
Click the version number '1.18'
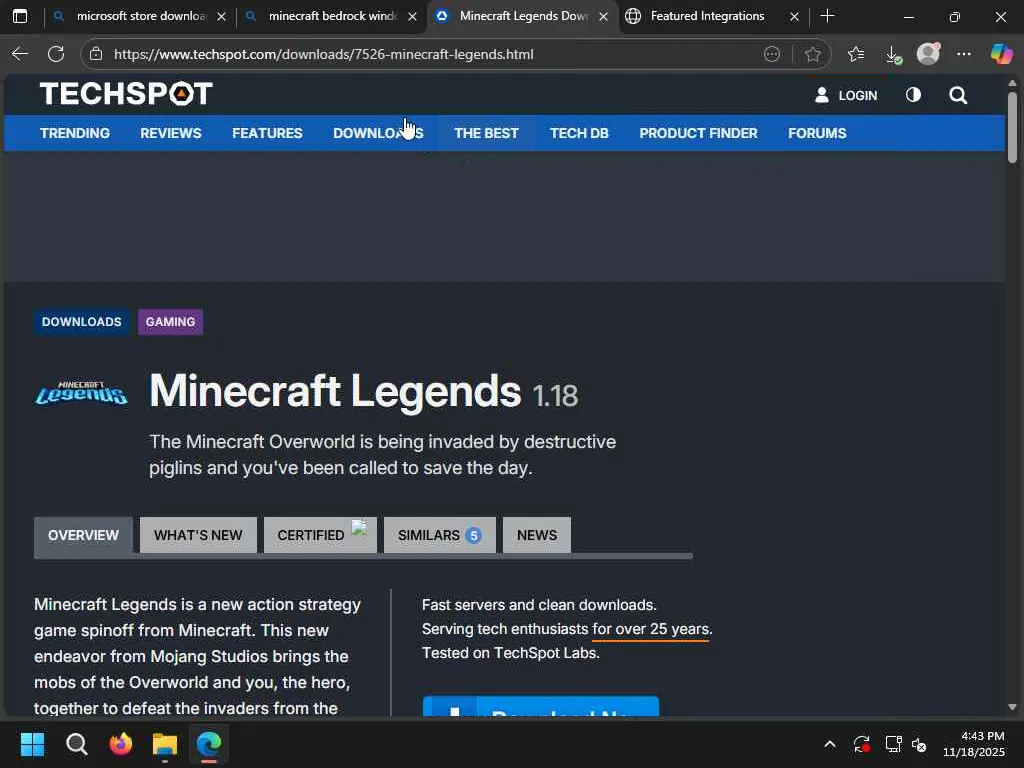tap(555, 396)
